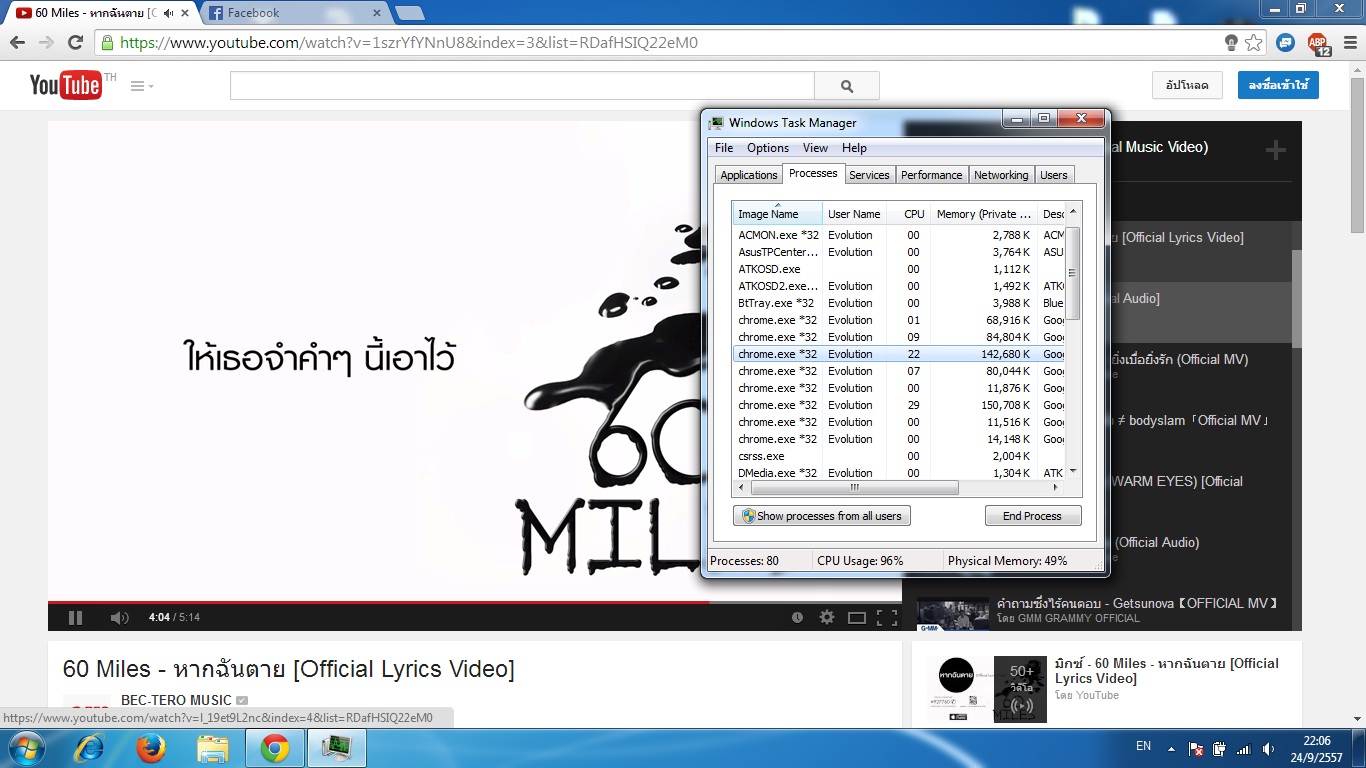Go back with Chrome's back arrow
The height and width of the screenshot is (768, 1366).
pyautogui.click(x=17, y=43)
